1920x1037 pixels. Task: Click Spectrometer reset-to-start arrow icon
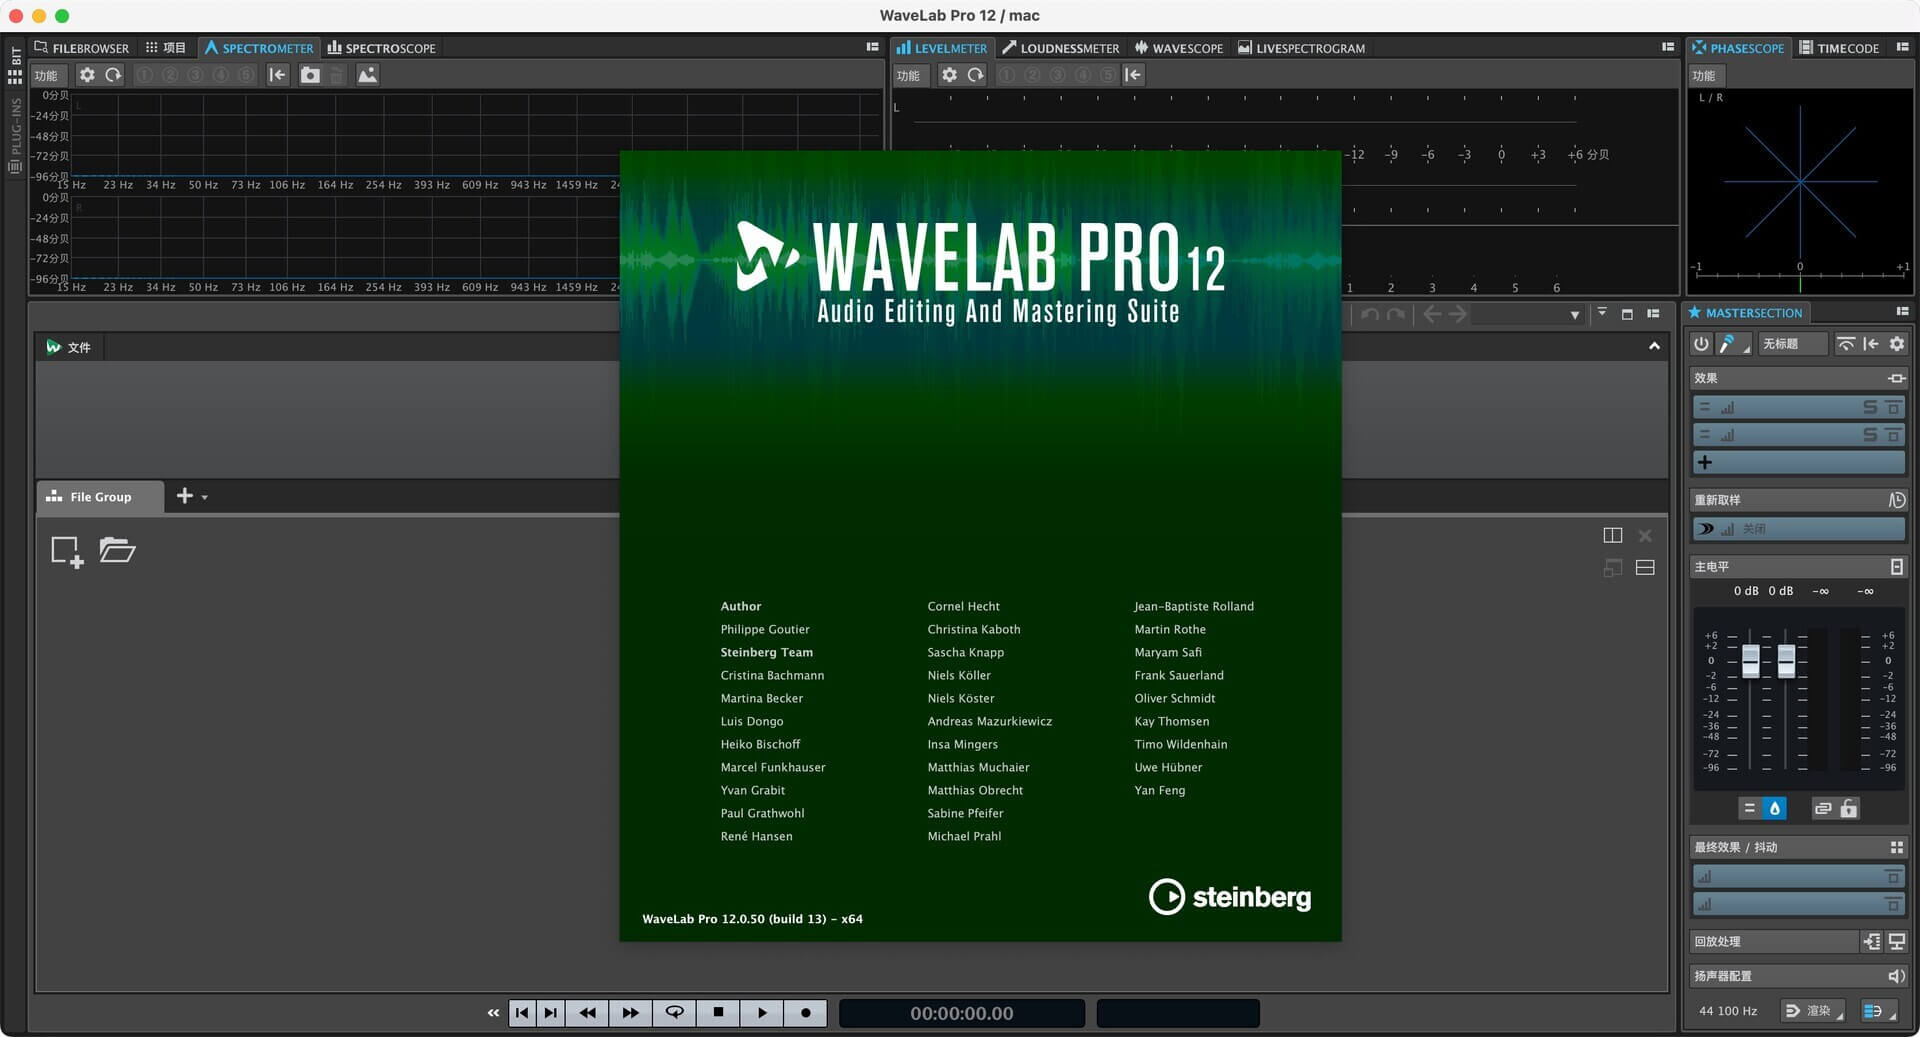tap(278, 75)
